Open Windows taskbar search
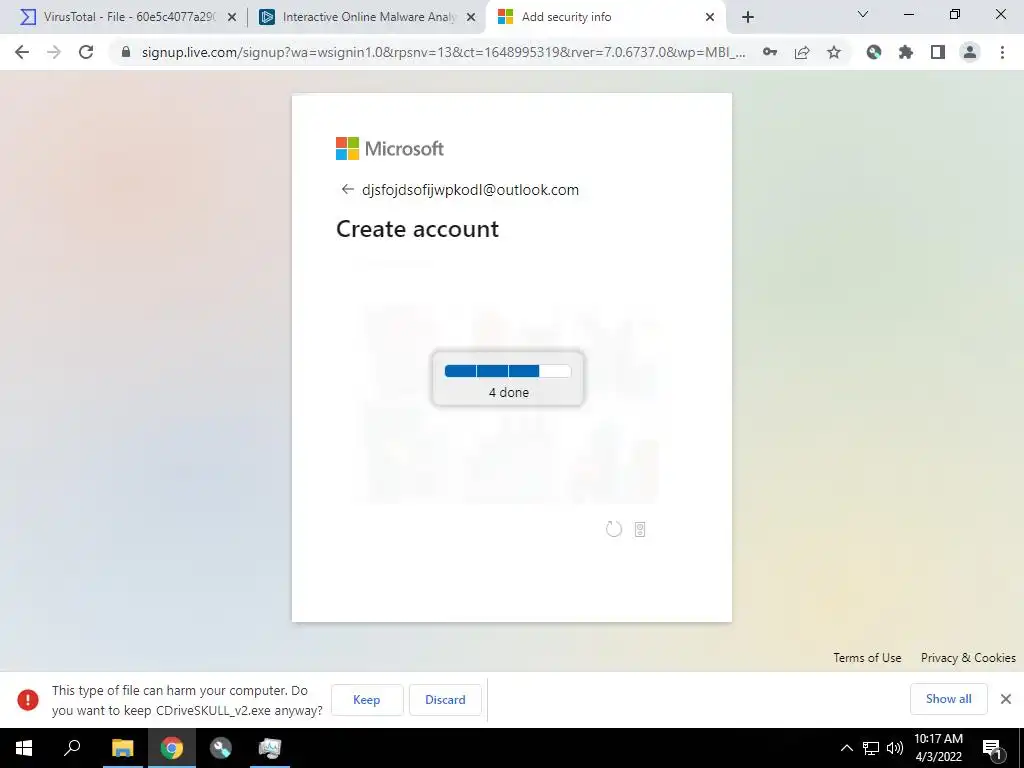 72,748
